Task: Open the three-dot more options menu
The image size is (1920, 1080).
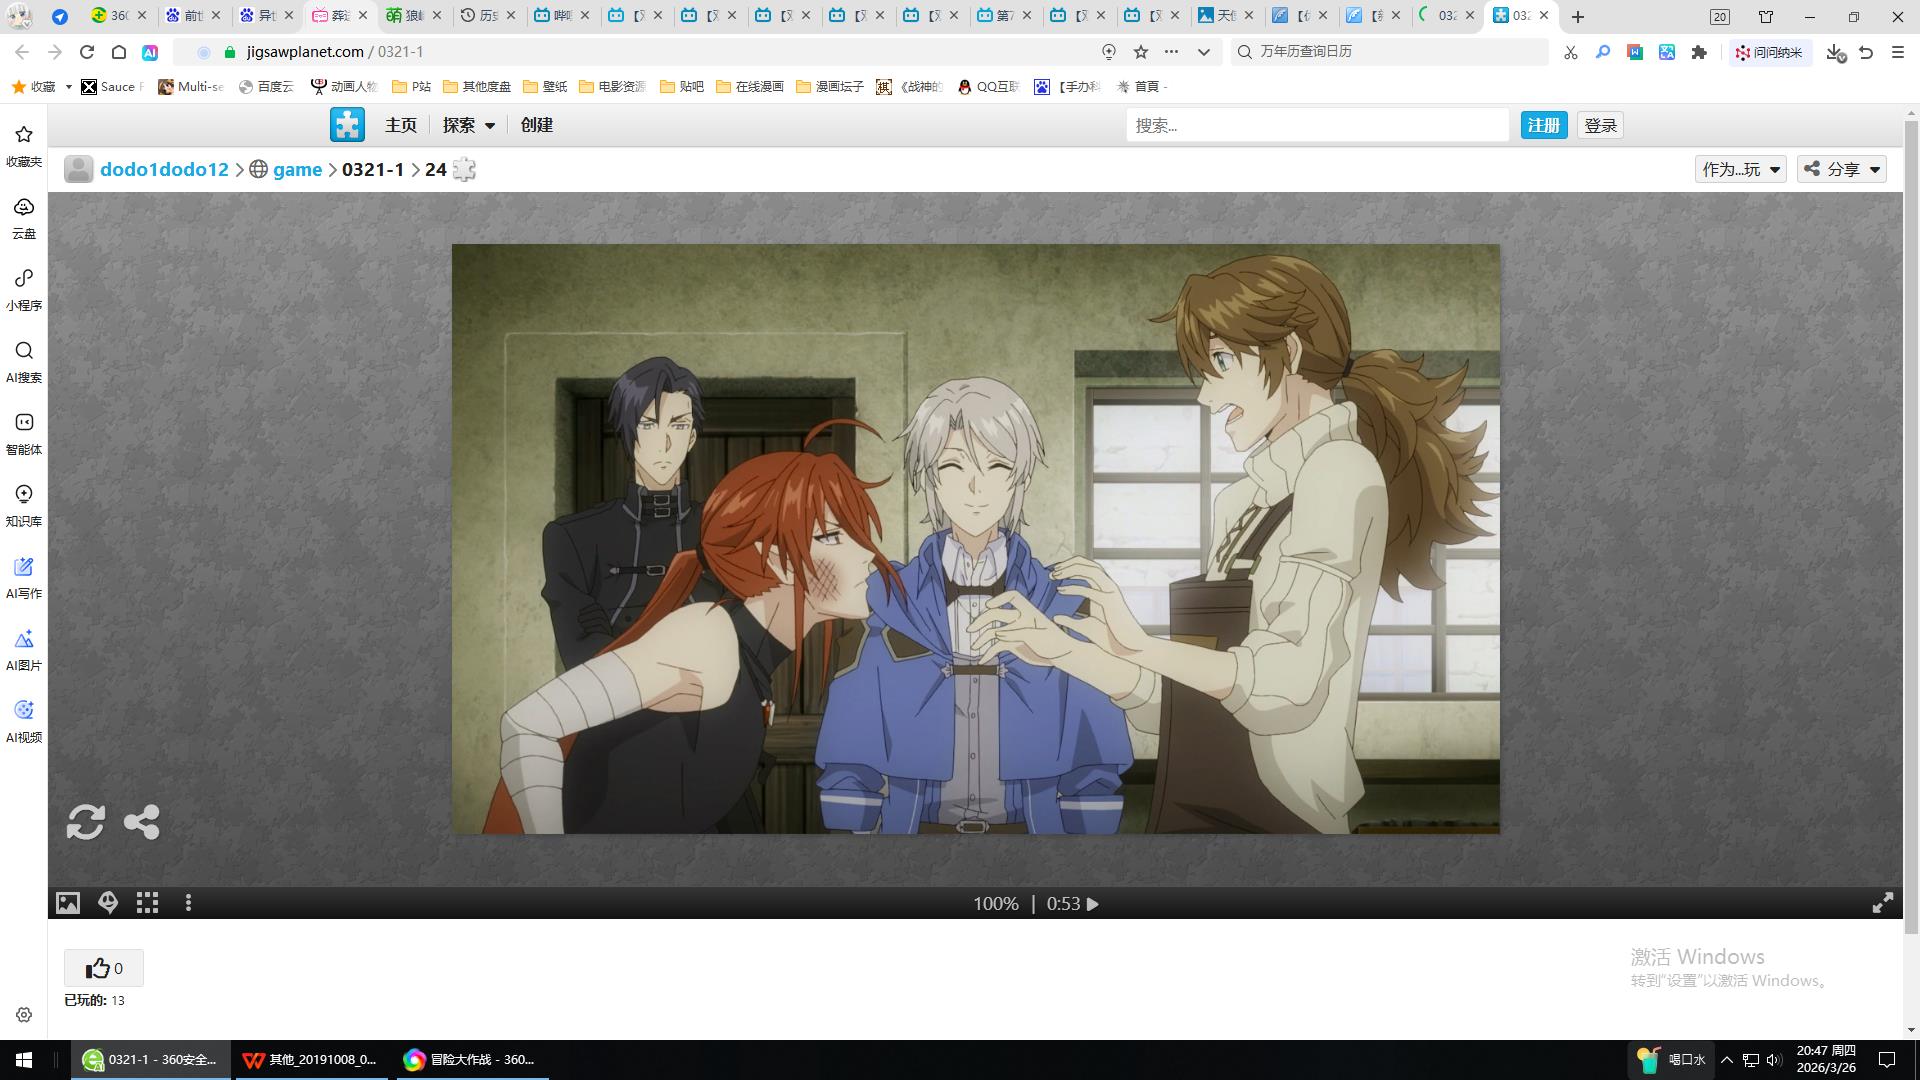Action: pos(188,903)
